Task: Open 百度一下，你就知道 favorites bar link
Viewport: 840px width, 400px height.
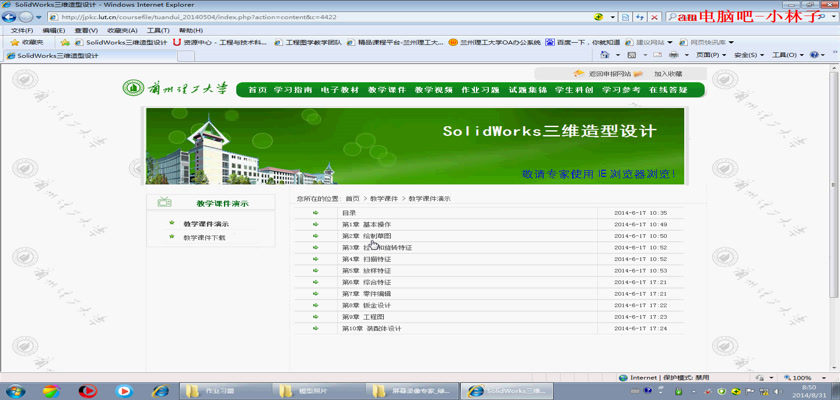Action: point(583,42)
